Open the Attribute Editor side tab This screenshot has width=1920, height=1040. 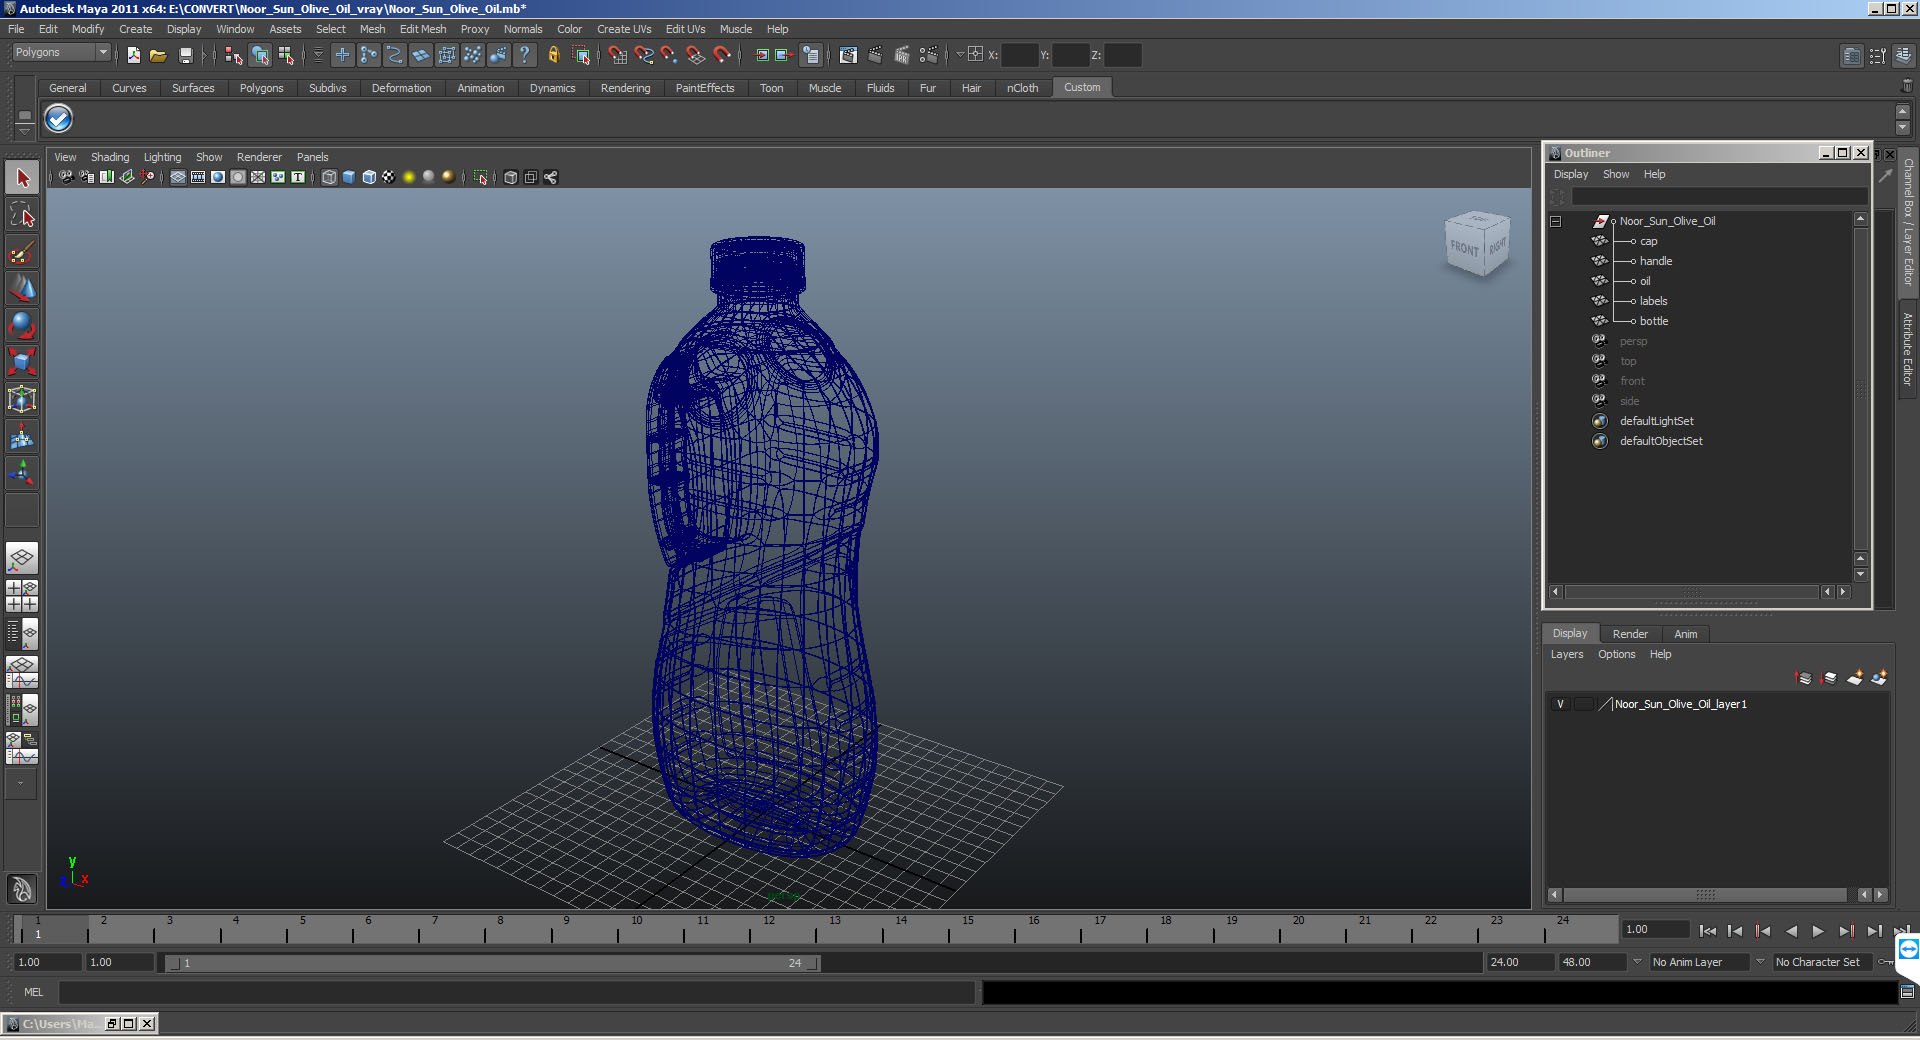(x=1908, y=348)
